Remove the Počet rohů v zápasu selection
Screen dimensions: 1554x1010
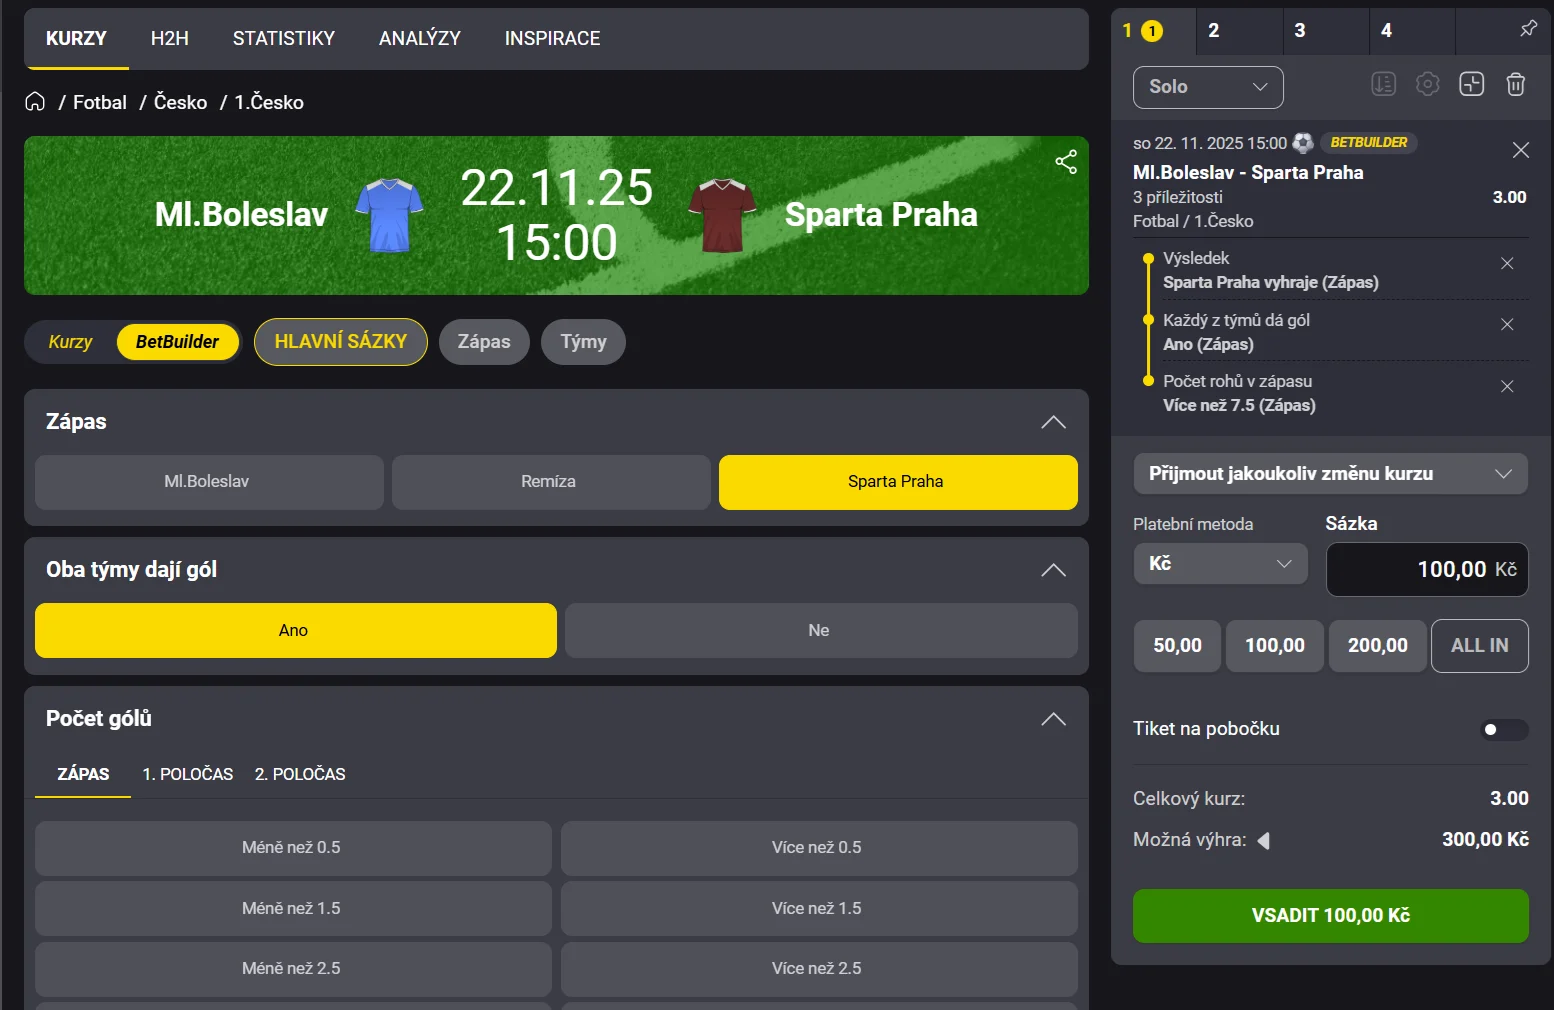coord(1507,387)
